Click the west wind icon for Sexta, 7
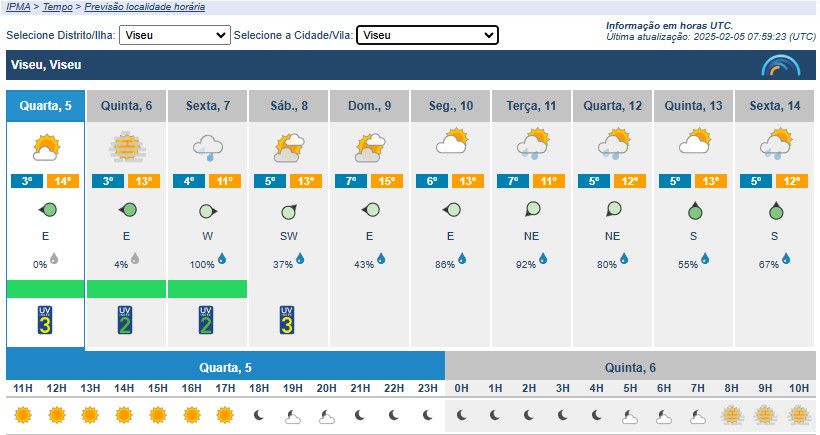The width and height of the screenshot is (820, 435). click(208, 211)
